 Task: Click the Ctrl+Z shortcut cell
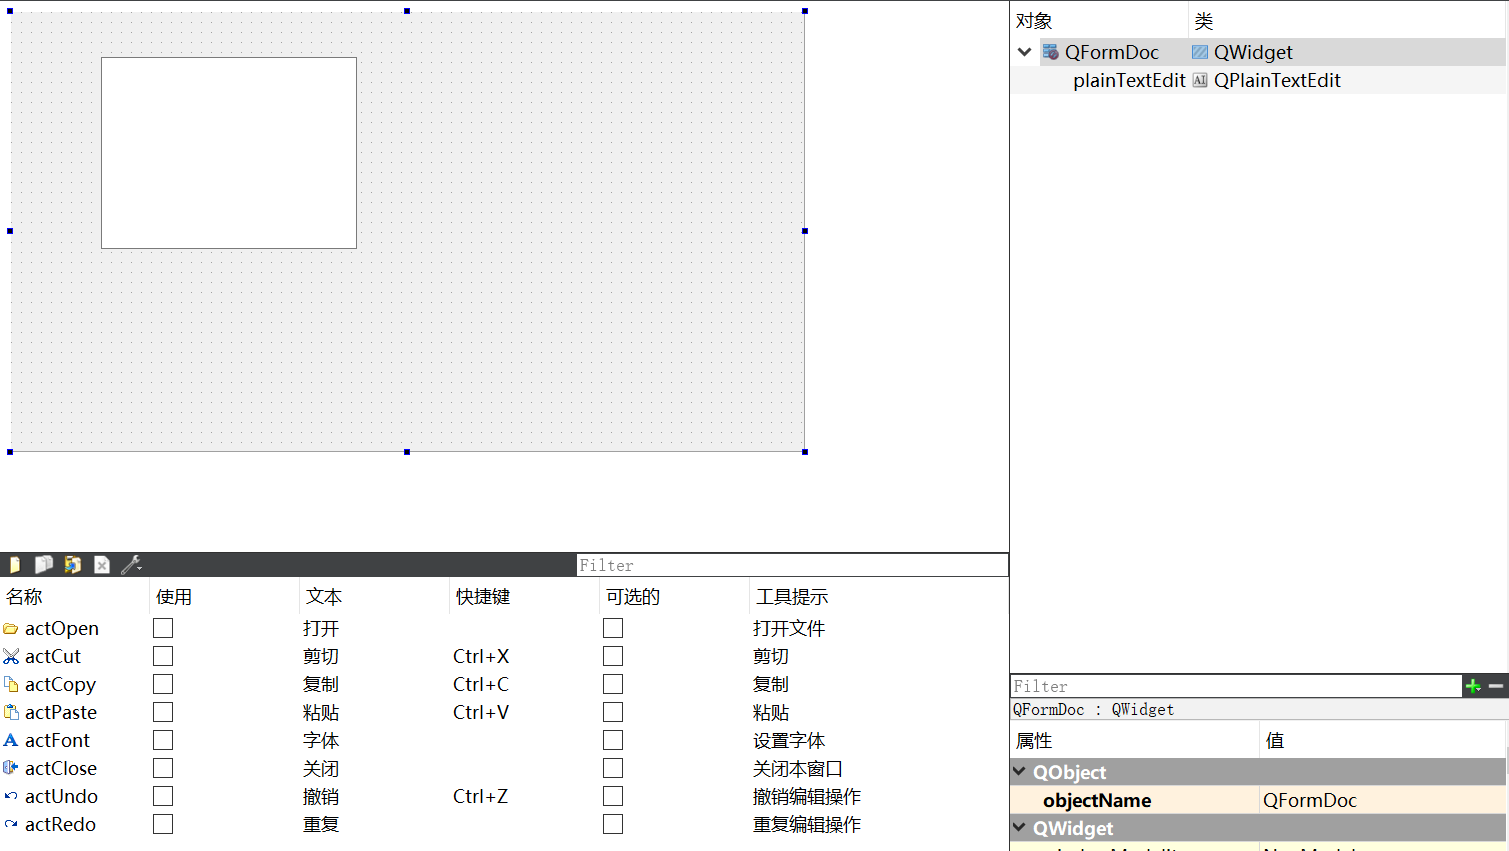coord(481,797)
